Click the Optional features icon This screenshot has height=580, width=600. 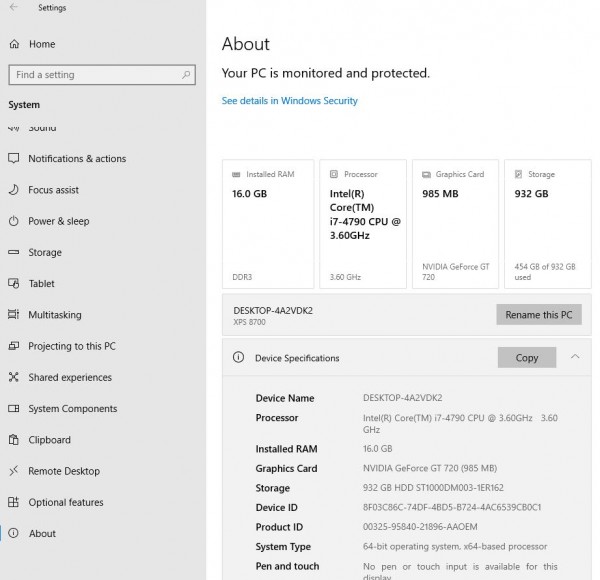(14, 502)
